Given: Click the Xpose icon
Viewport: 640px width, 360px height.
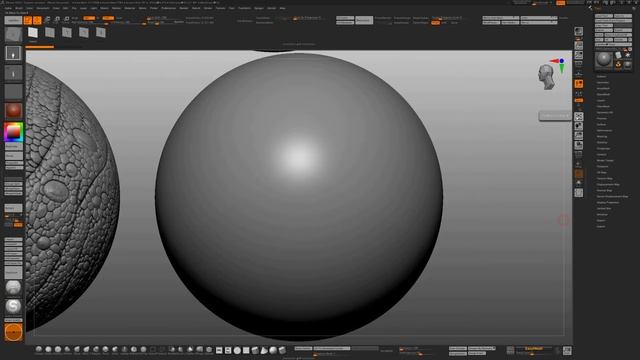Looking at the screenshot, I should (x=578, y=193).
